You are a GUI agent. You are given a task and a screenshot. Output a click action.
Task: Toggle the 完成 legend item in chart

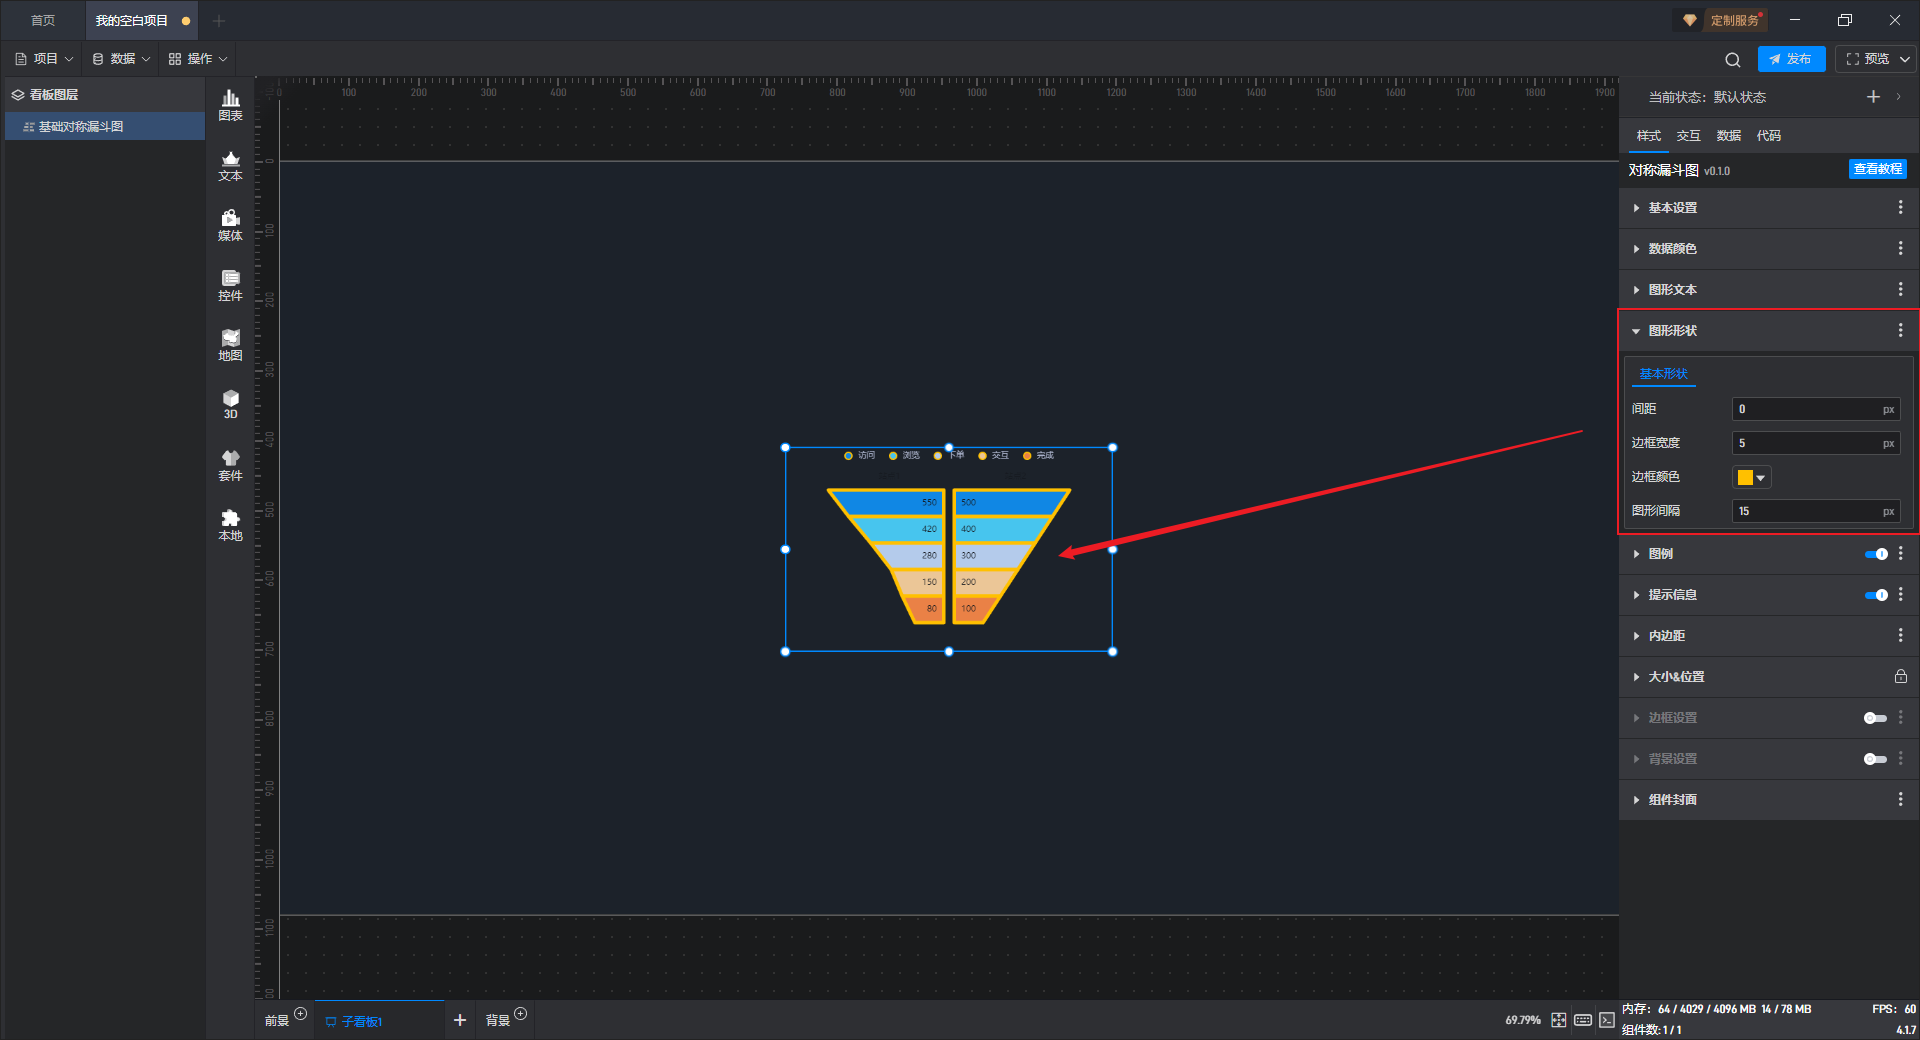tap(1038, 456)
